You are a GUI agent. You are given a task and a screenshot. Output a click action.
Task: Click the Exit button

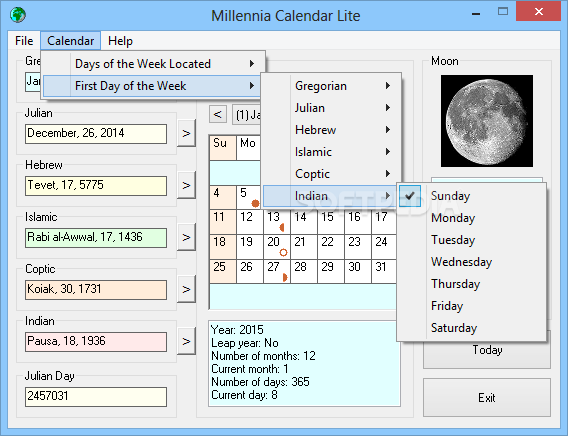pyautogui.click(x=487, y=398)
